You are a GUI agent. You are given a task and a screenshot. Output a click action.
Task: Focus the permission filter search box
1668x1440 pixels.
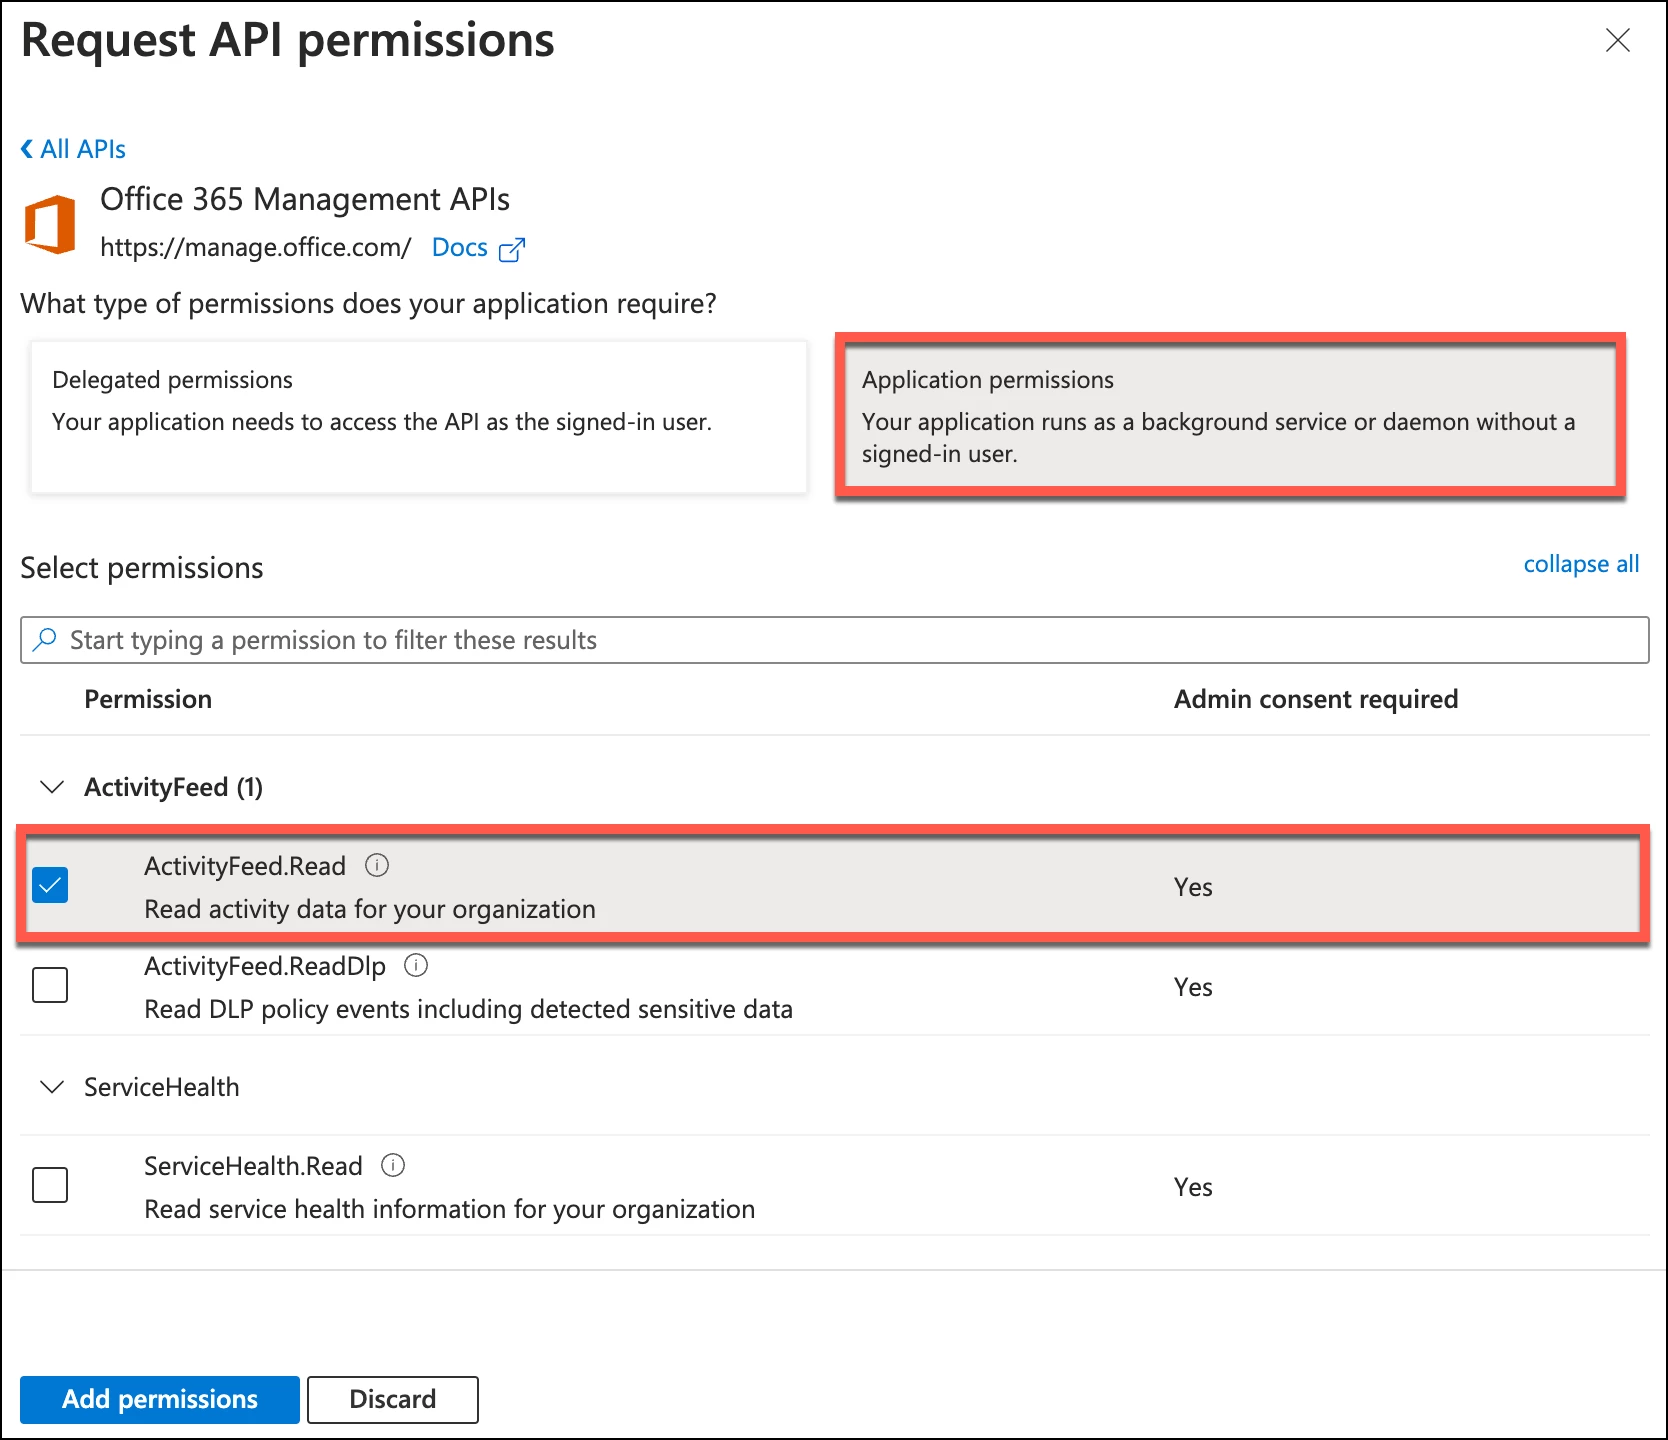[834, 640]
